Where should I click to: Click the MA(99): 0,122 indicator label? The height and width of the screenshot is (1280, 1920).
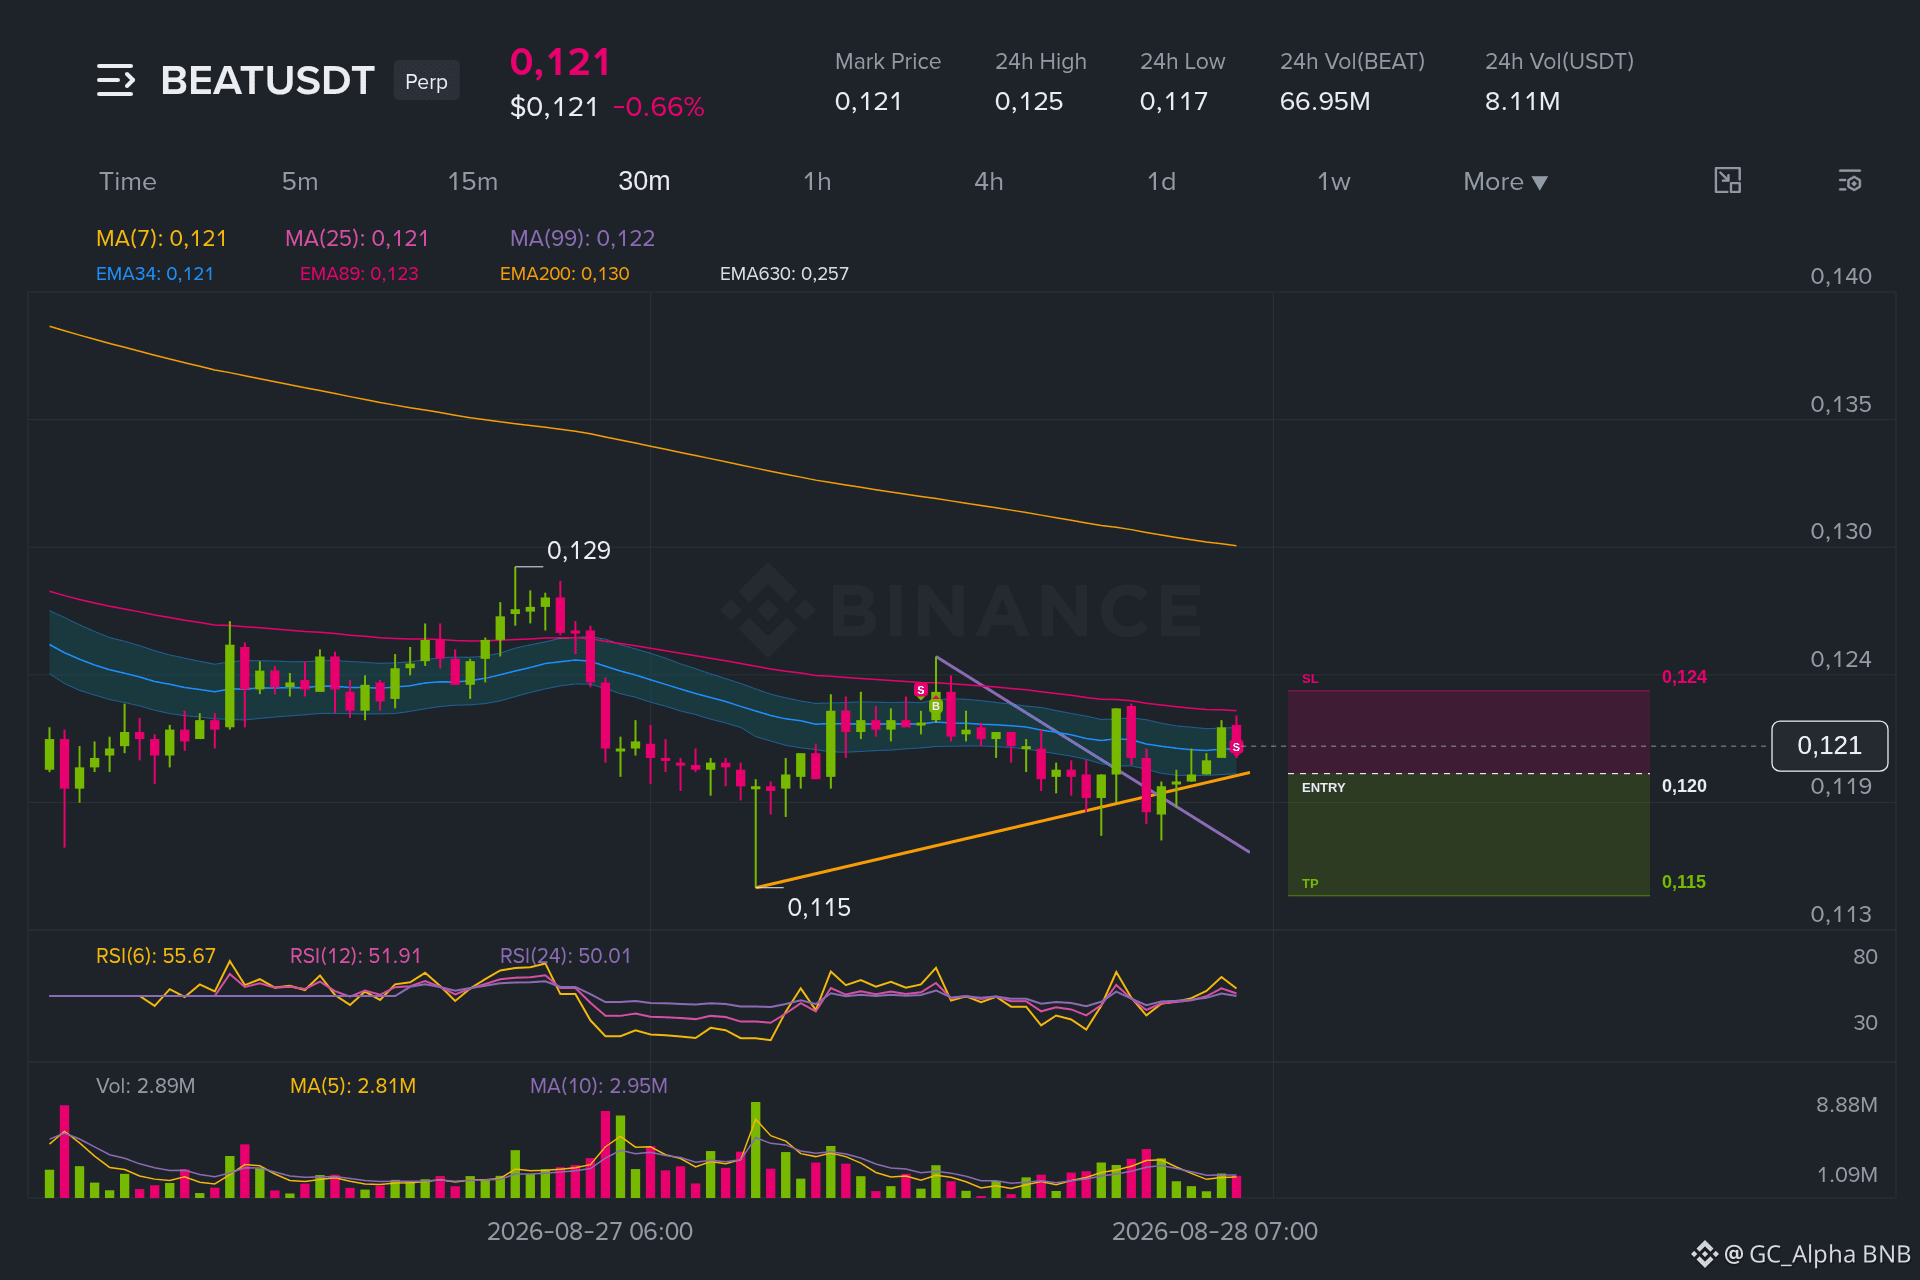pyautogui.click(x=582, y=238)
